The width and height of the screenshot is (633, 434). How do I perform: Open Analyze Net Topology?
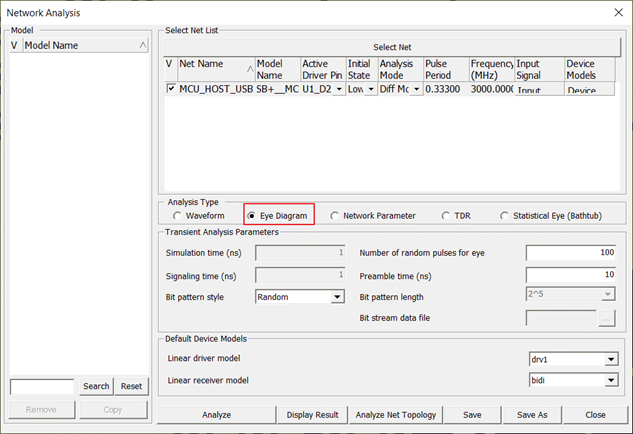coord(396,414)
